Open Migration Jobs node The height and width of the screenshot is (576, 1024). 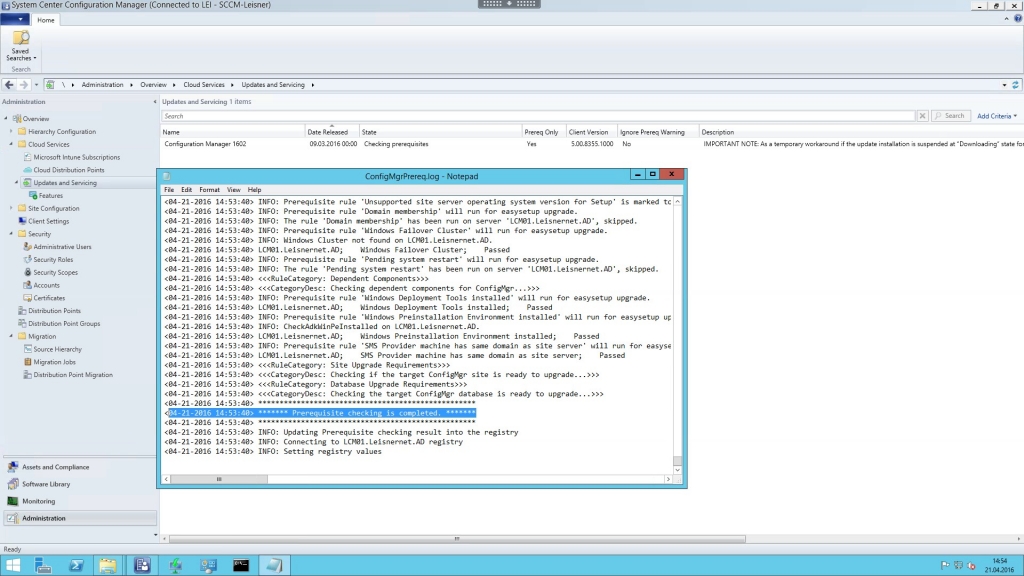click(x=54, y=362)
